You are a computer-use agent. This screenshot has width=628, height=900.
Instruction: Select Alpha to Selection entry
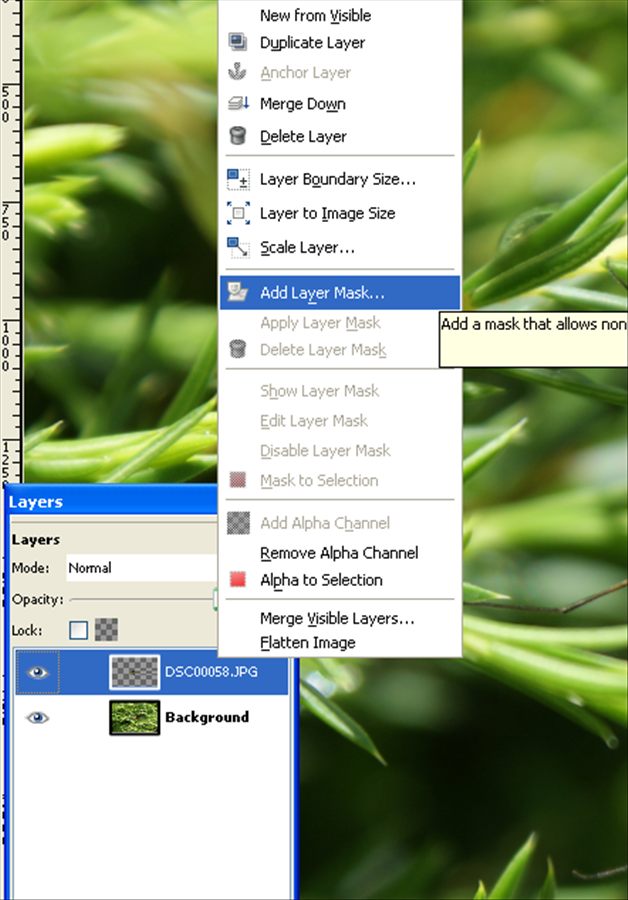(x=321, y=580)
